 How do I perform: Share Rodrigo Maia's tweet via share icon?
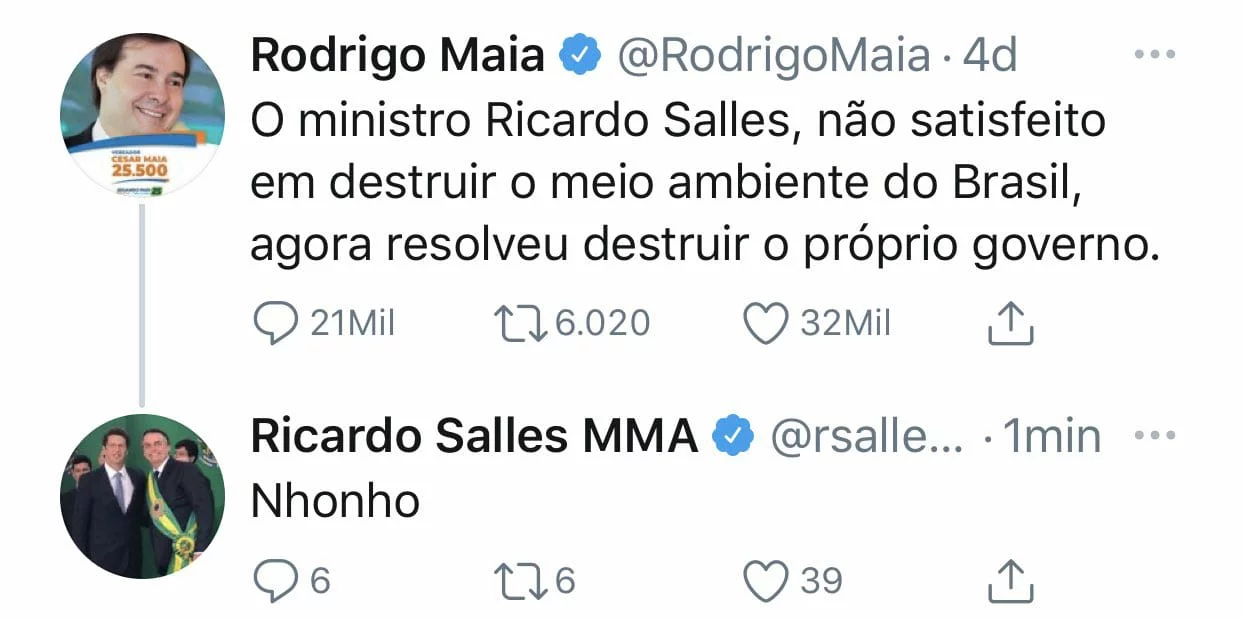coord(1010,324)
